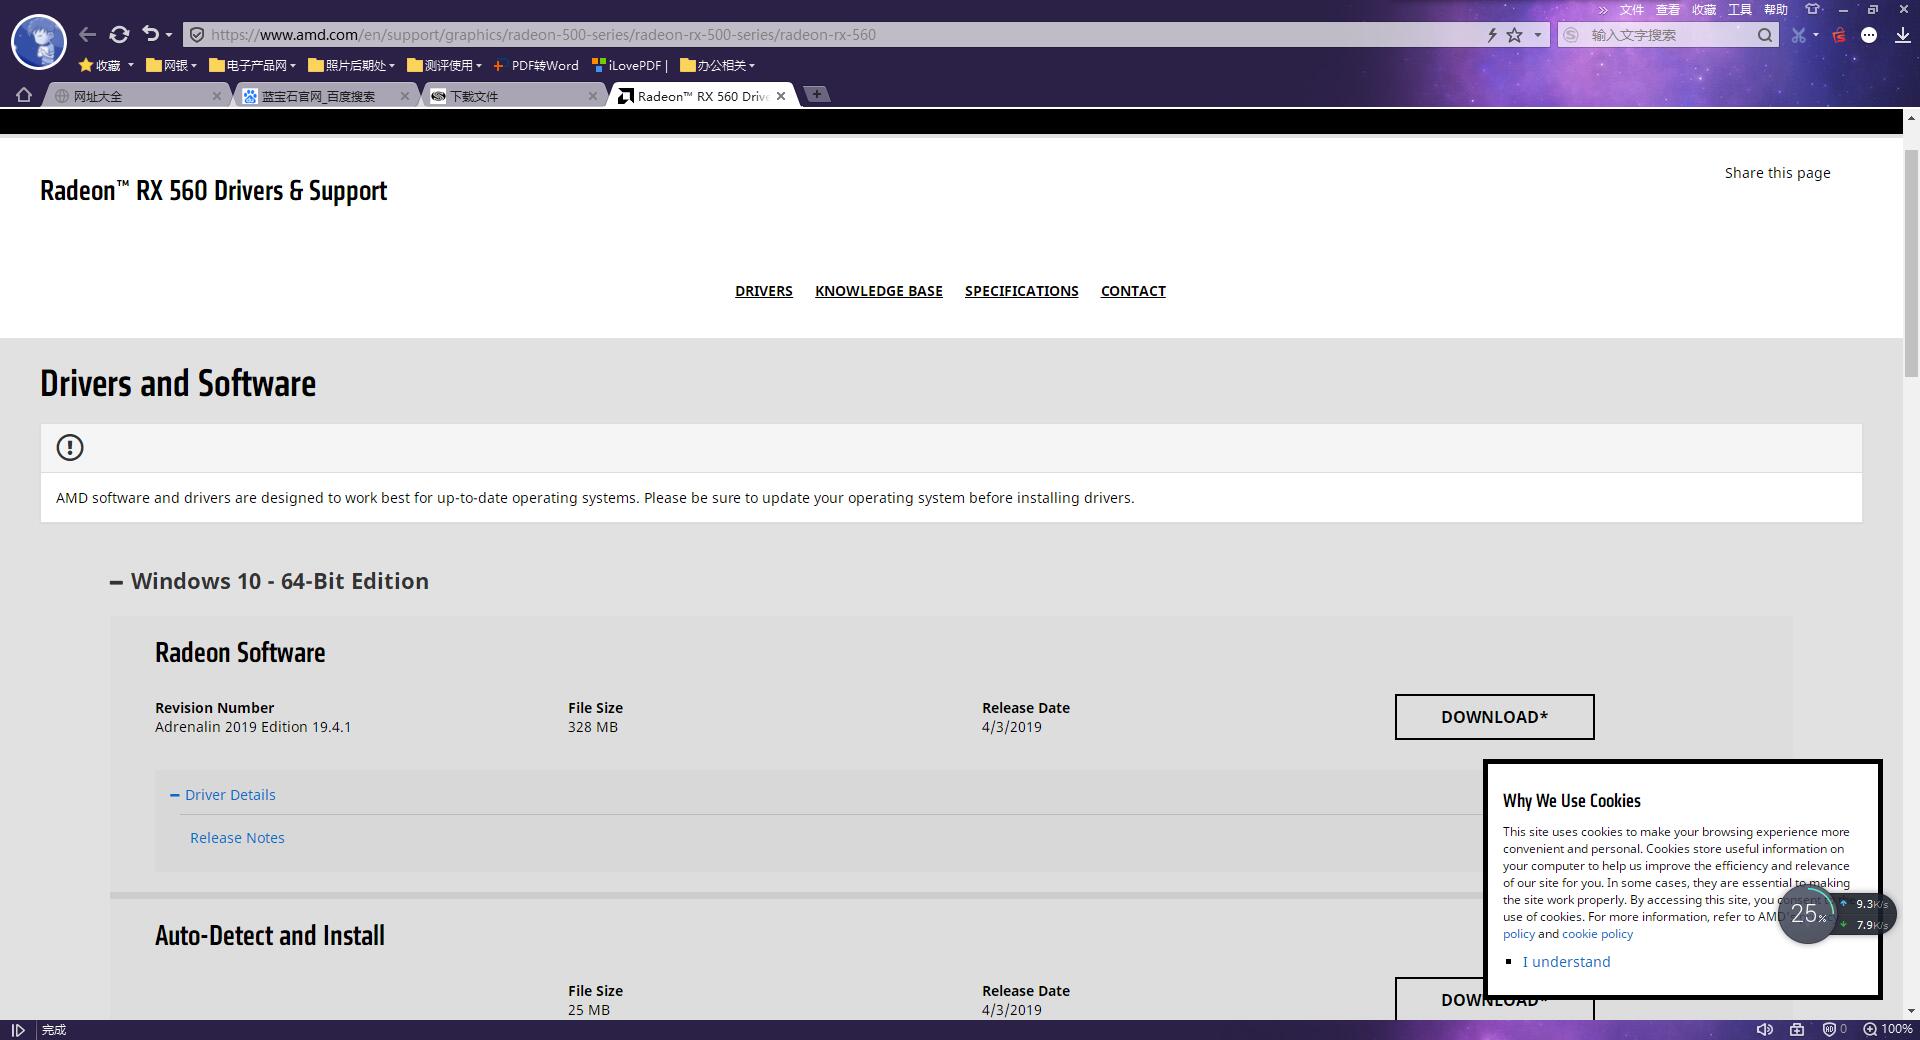Click the home page icon

pos(24,96)
